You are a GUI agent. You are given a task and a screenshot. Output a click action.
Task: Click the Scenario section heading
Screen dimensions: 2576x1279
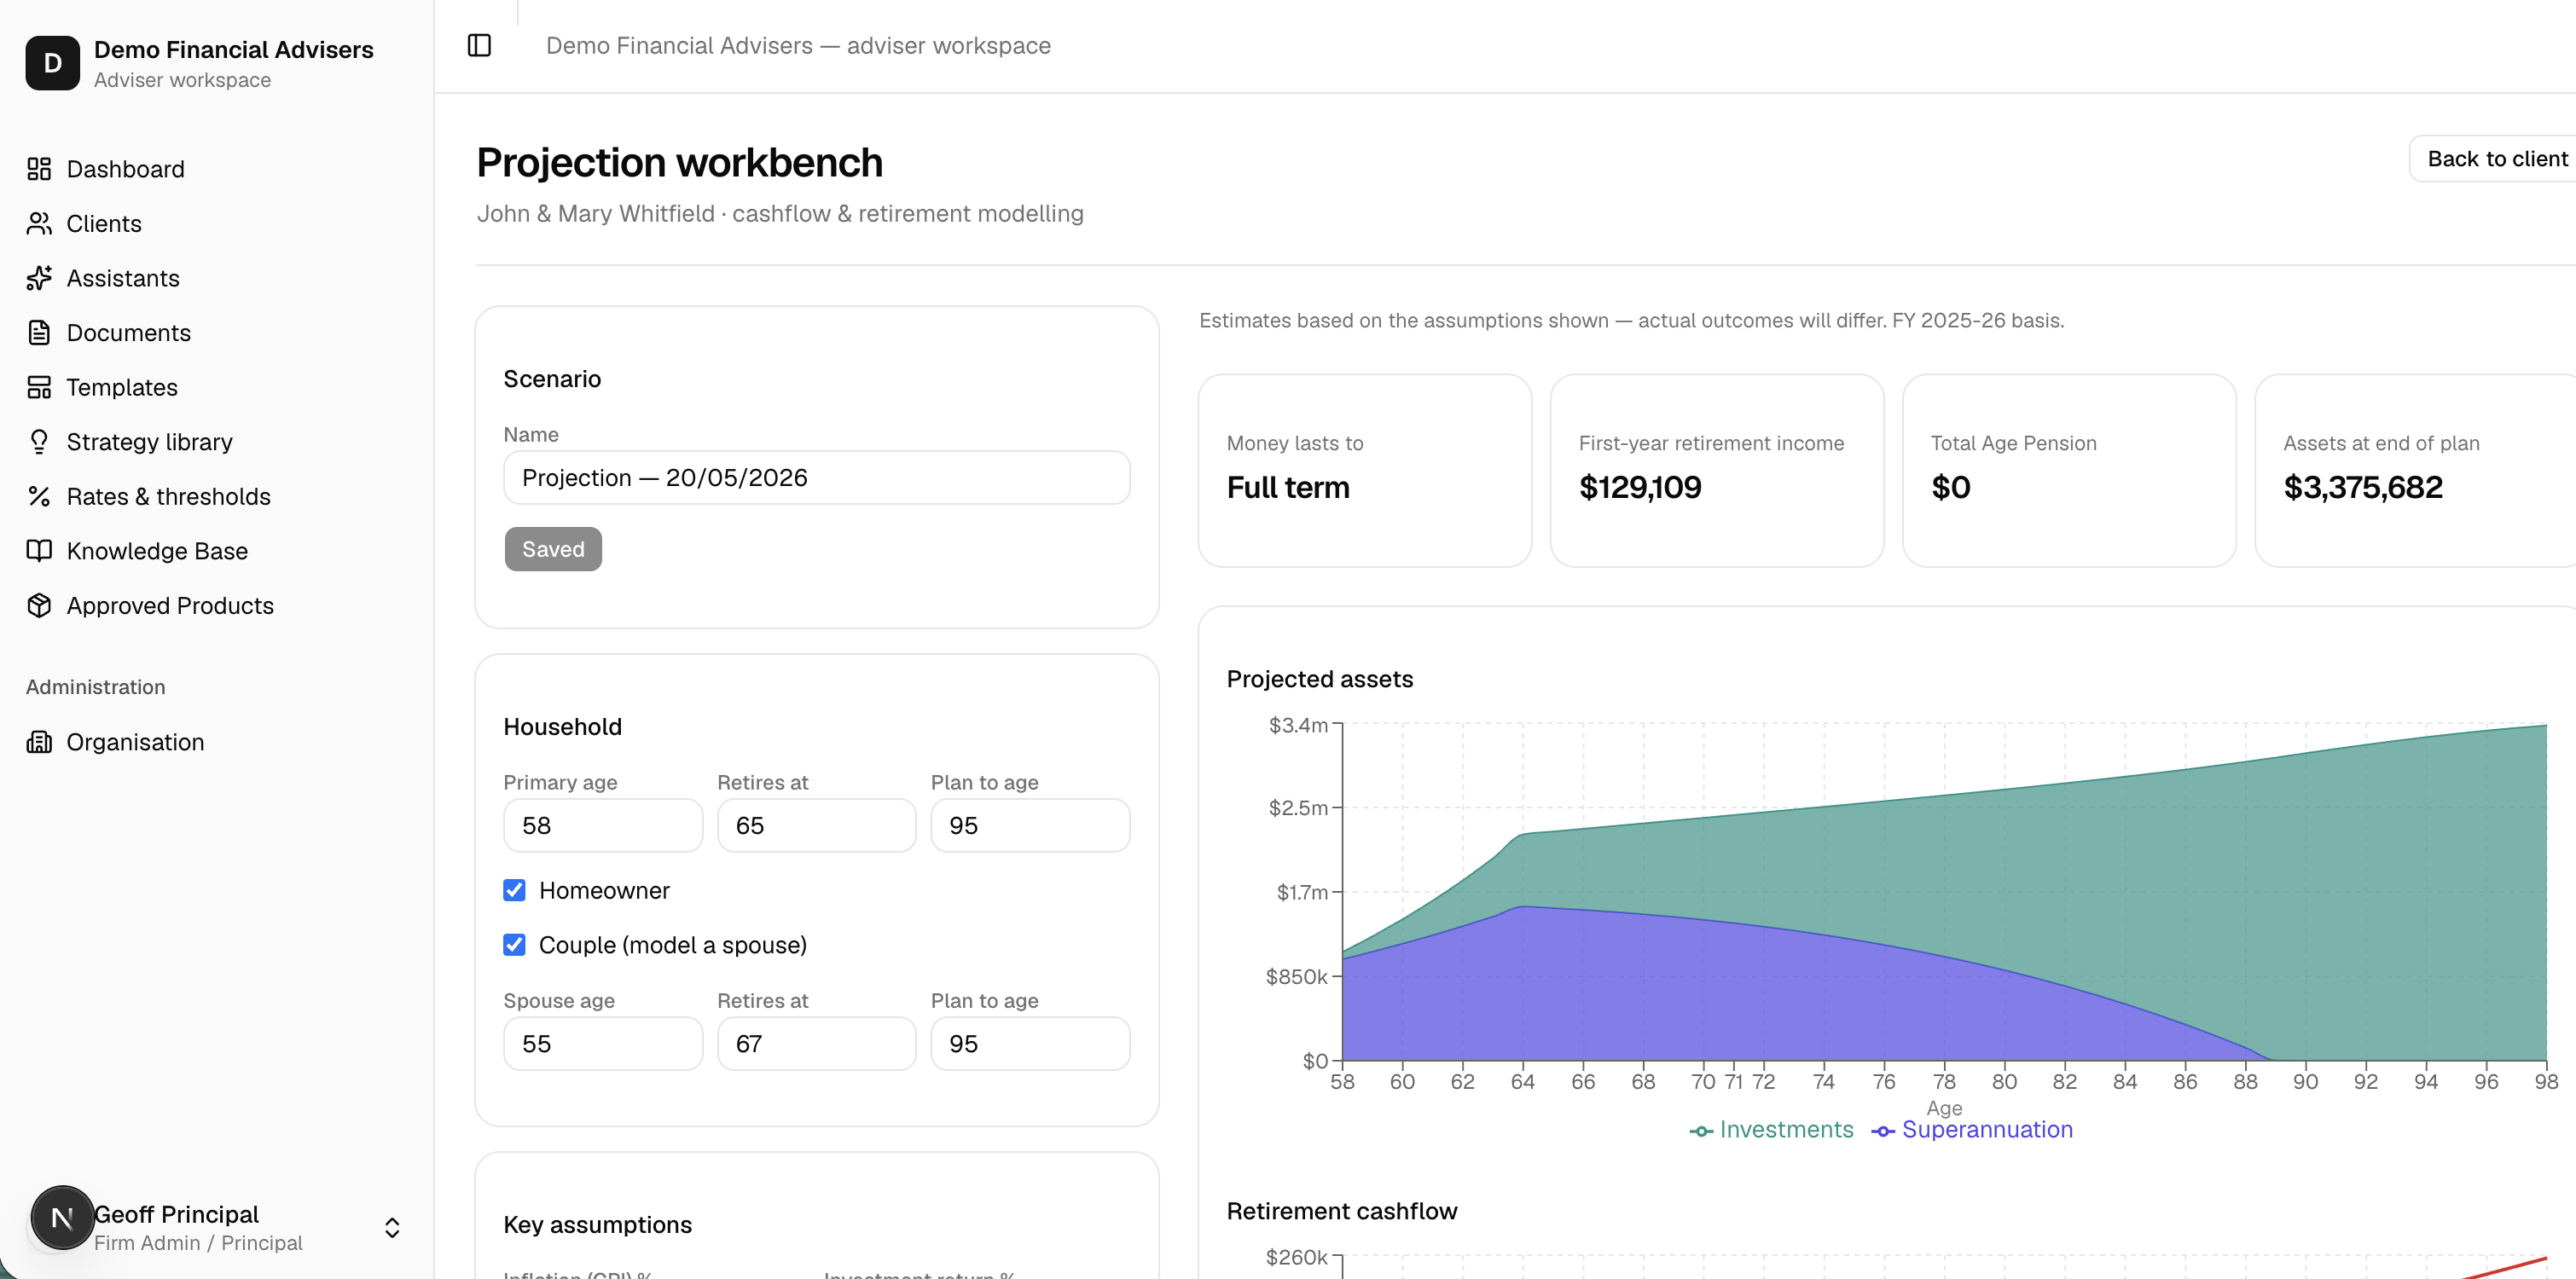[552, 379]
